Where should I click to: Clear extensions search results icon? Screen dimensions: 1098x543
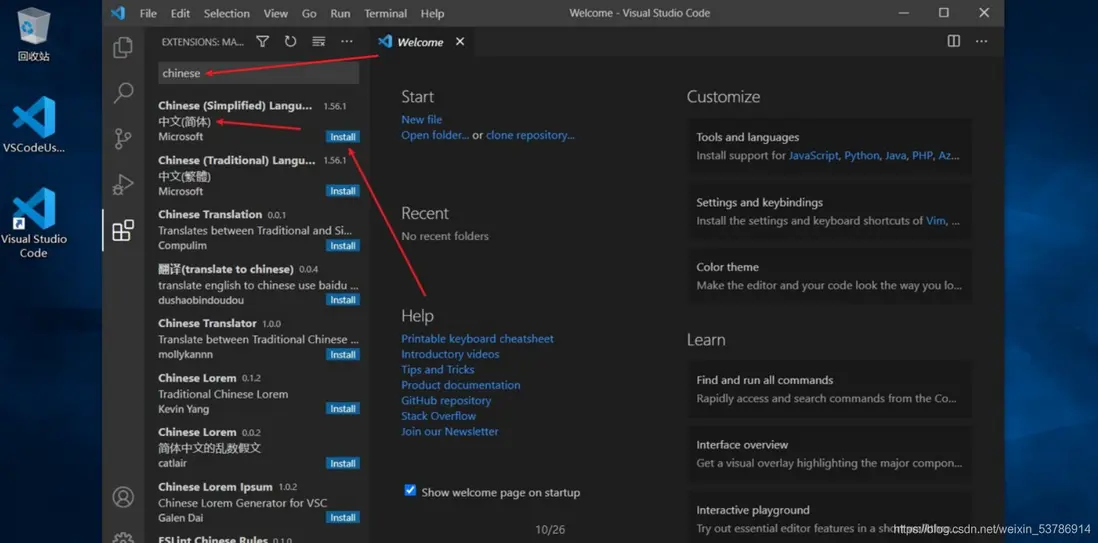tap(318, 42)
